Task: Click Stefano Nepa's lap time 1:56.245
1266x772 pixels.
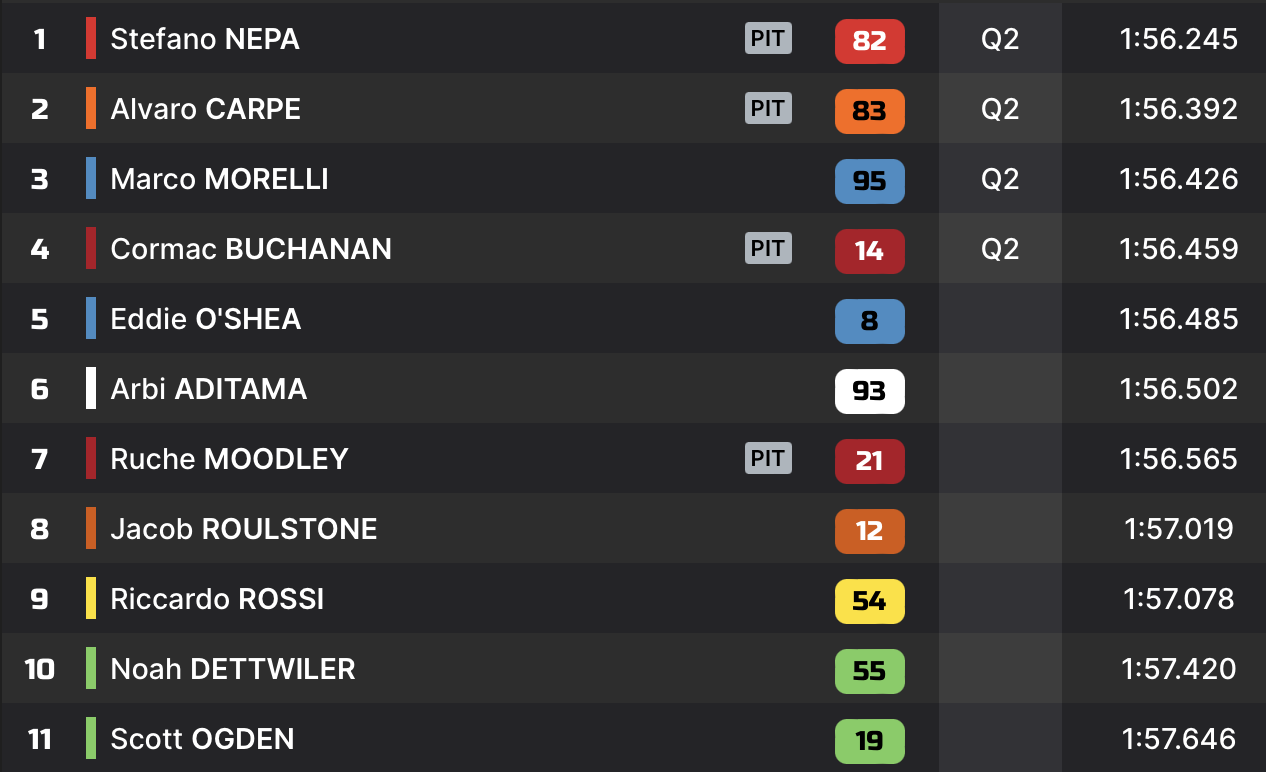Action: click(x=1178, y=39)
